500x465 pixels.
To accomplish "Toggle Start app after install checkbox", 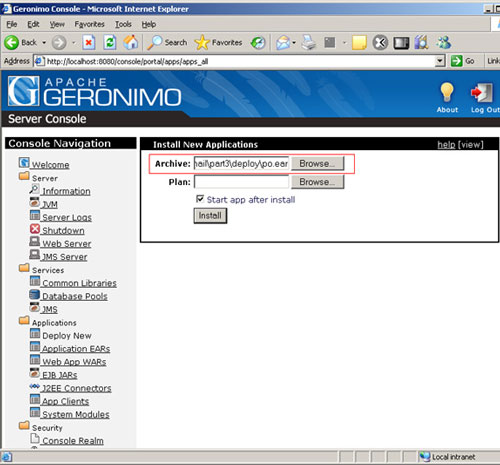I will [x=200, y=199].
